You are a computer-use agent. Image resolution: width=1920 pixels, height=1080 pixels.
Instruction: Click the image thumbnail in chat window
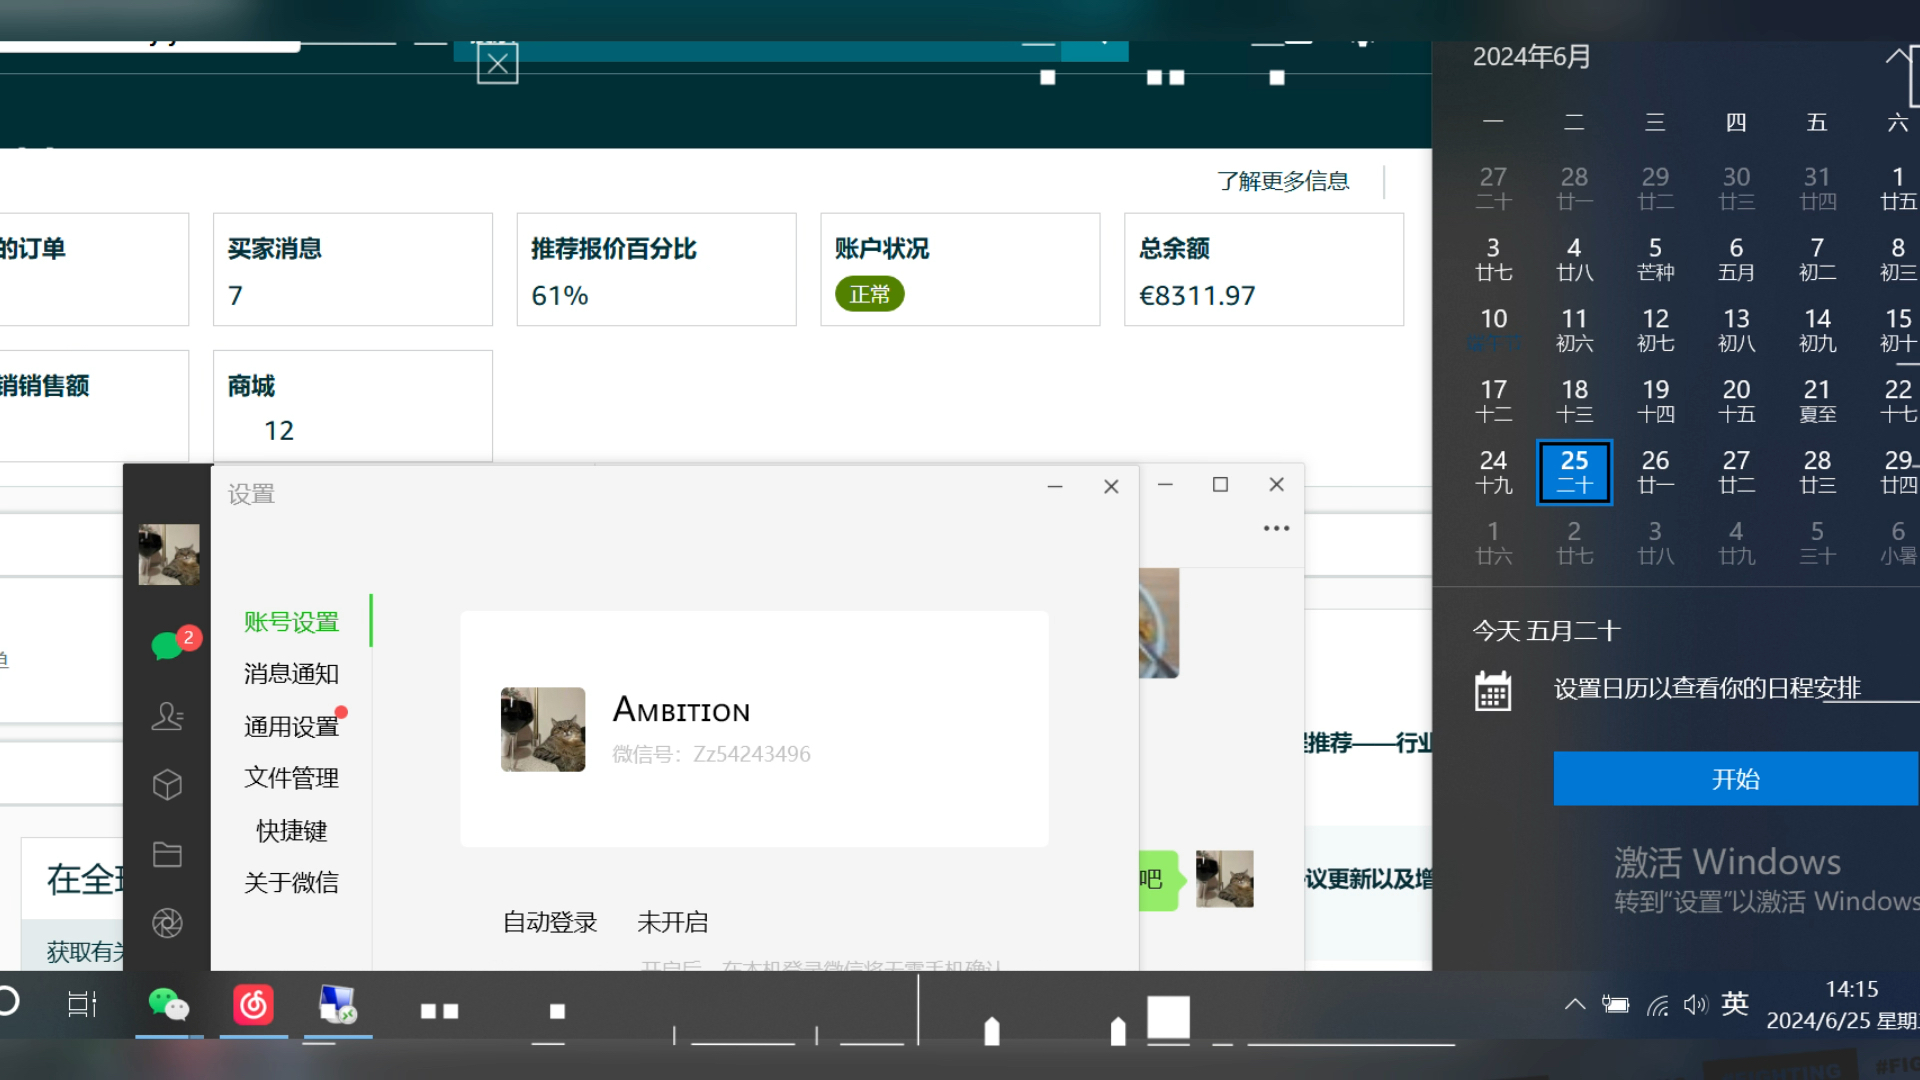click(x=1159, y=623)
